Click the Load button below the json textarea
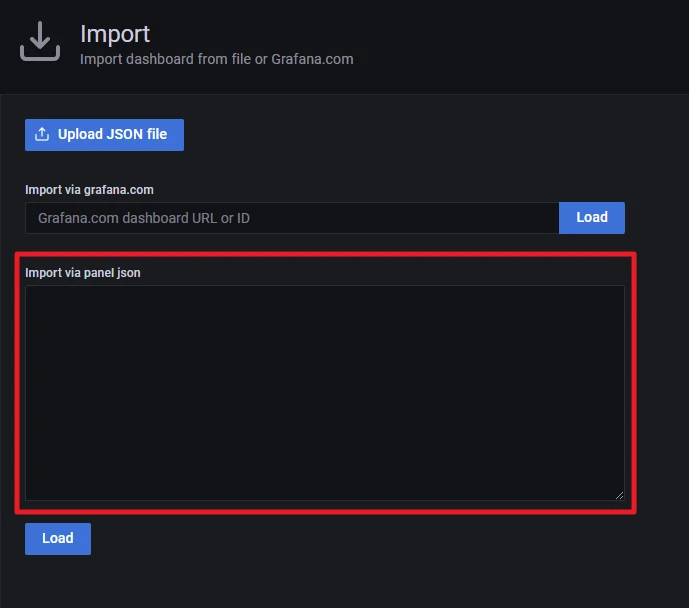The height and width of the screenshot is (608, 689). point(57,538)
